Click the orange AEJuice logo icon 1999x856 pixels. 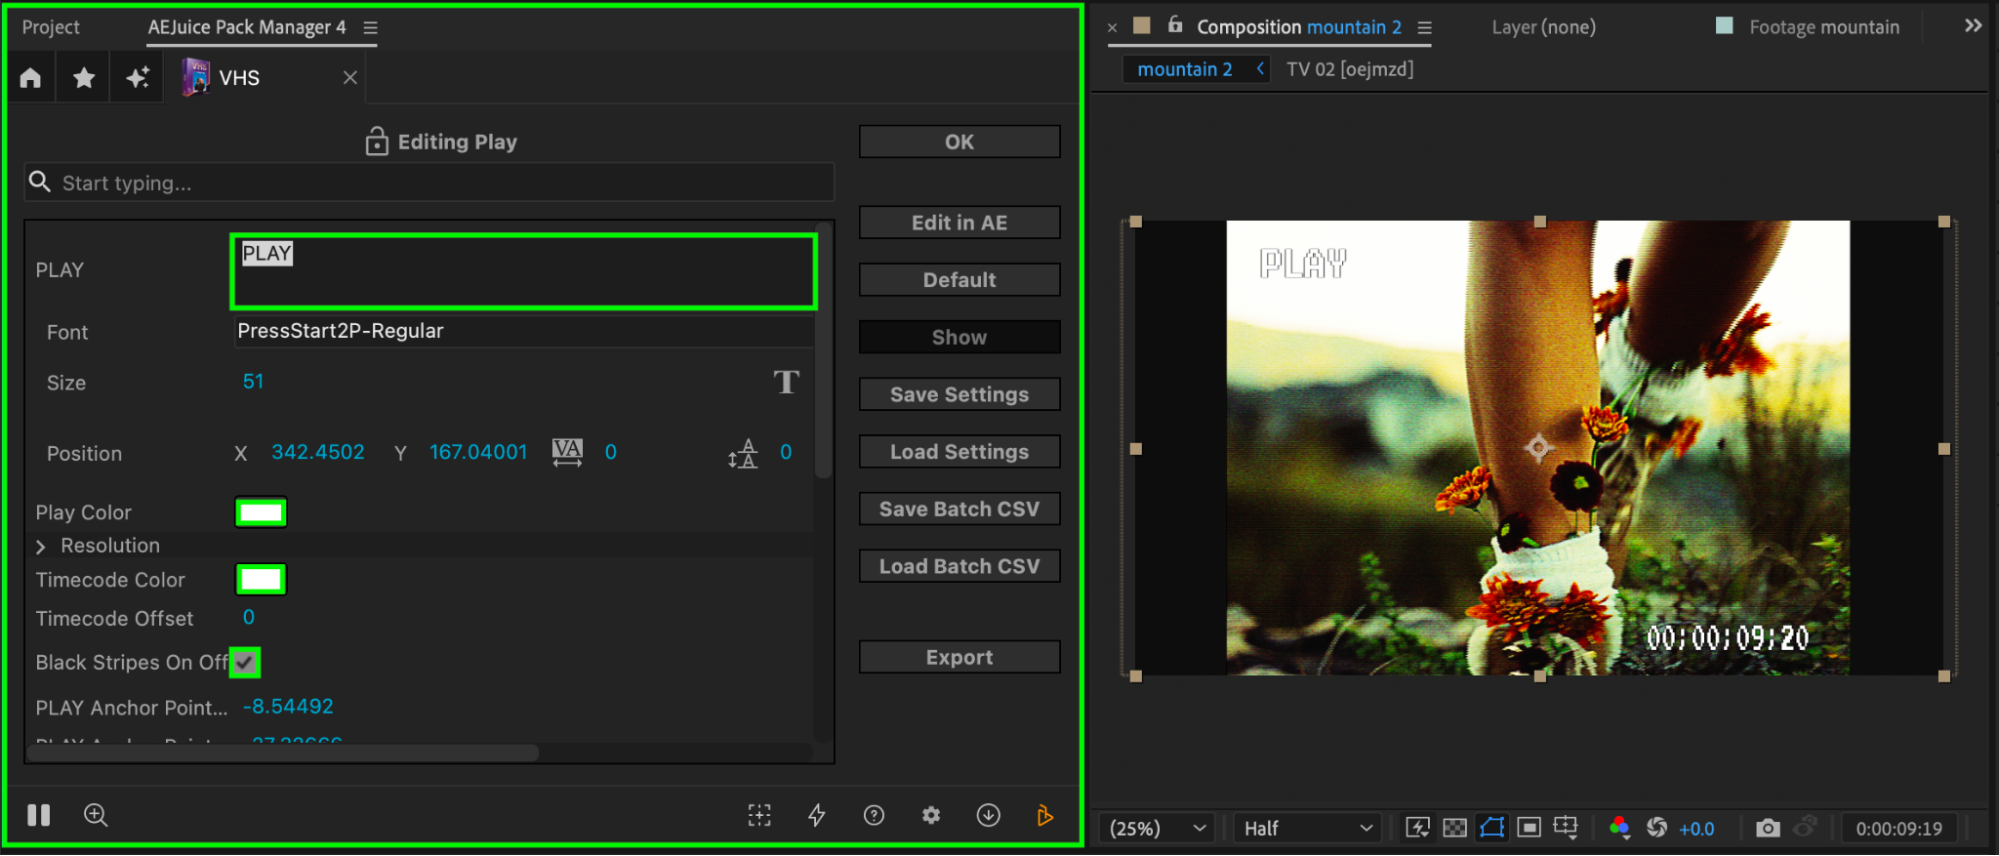(1045, 816)
